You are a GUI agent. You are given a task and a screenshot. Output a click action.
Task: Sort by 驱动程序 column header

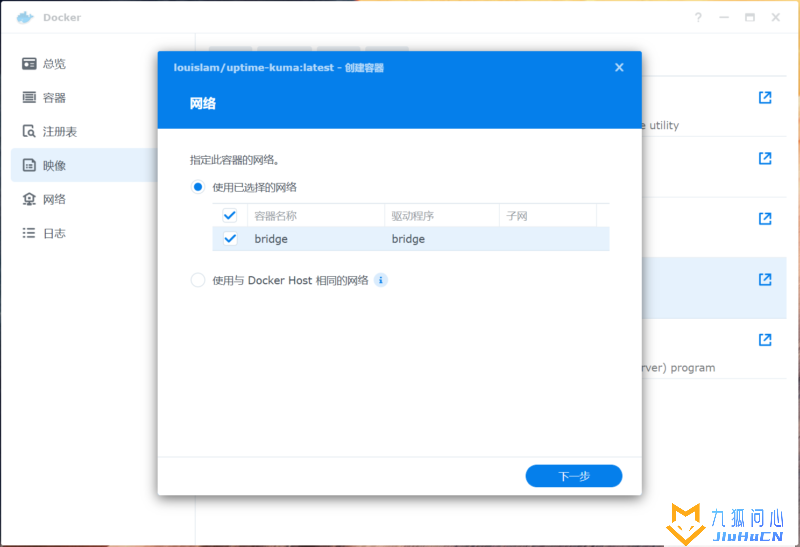coord(442,216)
